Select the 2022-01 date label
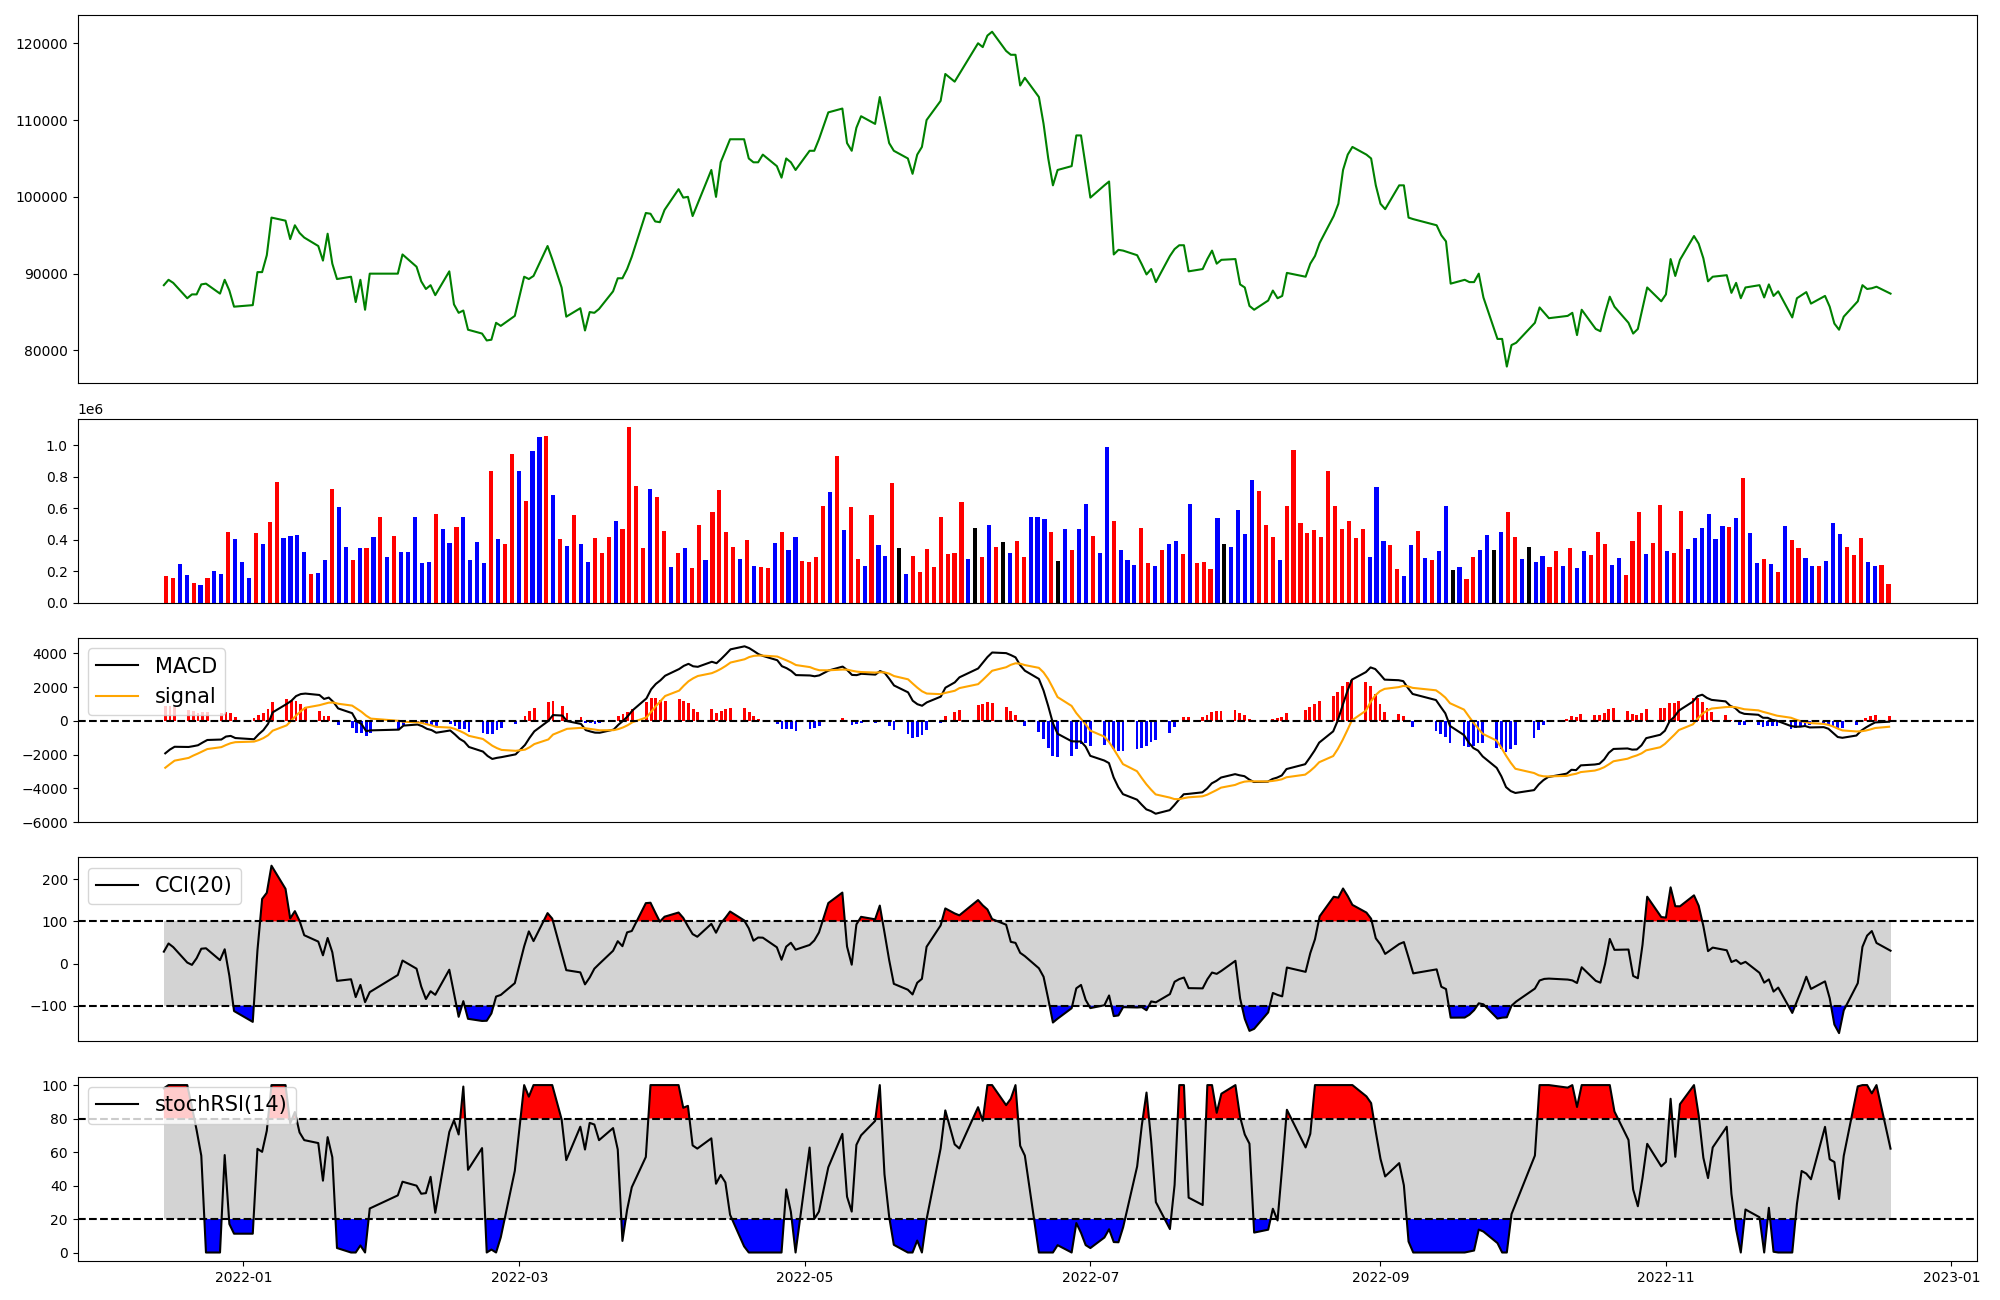The height and width of the screenshot is (1300, 2000). coord(244,1277)
